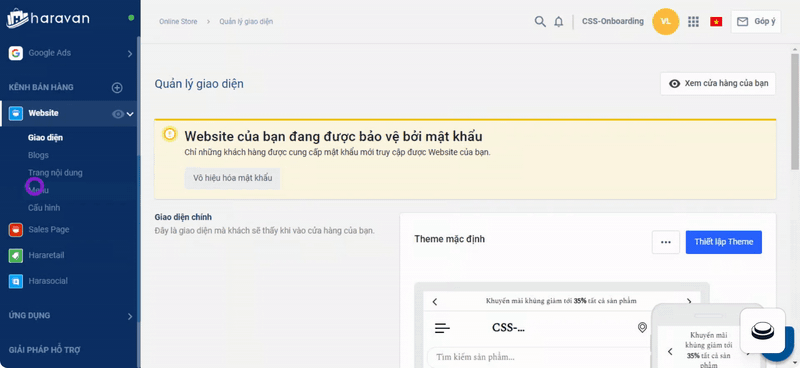
Task: Expand the Google Ads arrow
Action: point(130,54)
